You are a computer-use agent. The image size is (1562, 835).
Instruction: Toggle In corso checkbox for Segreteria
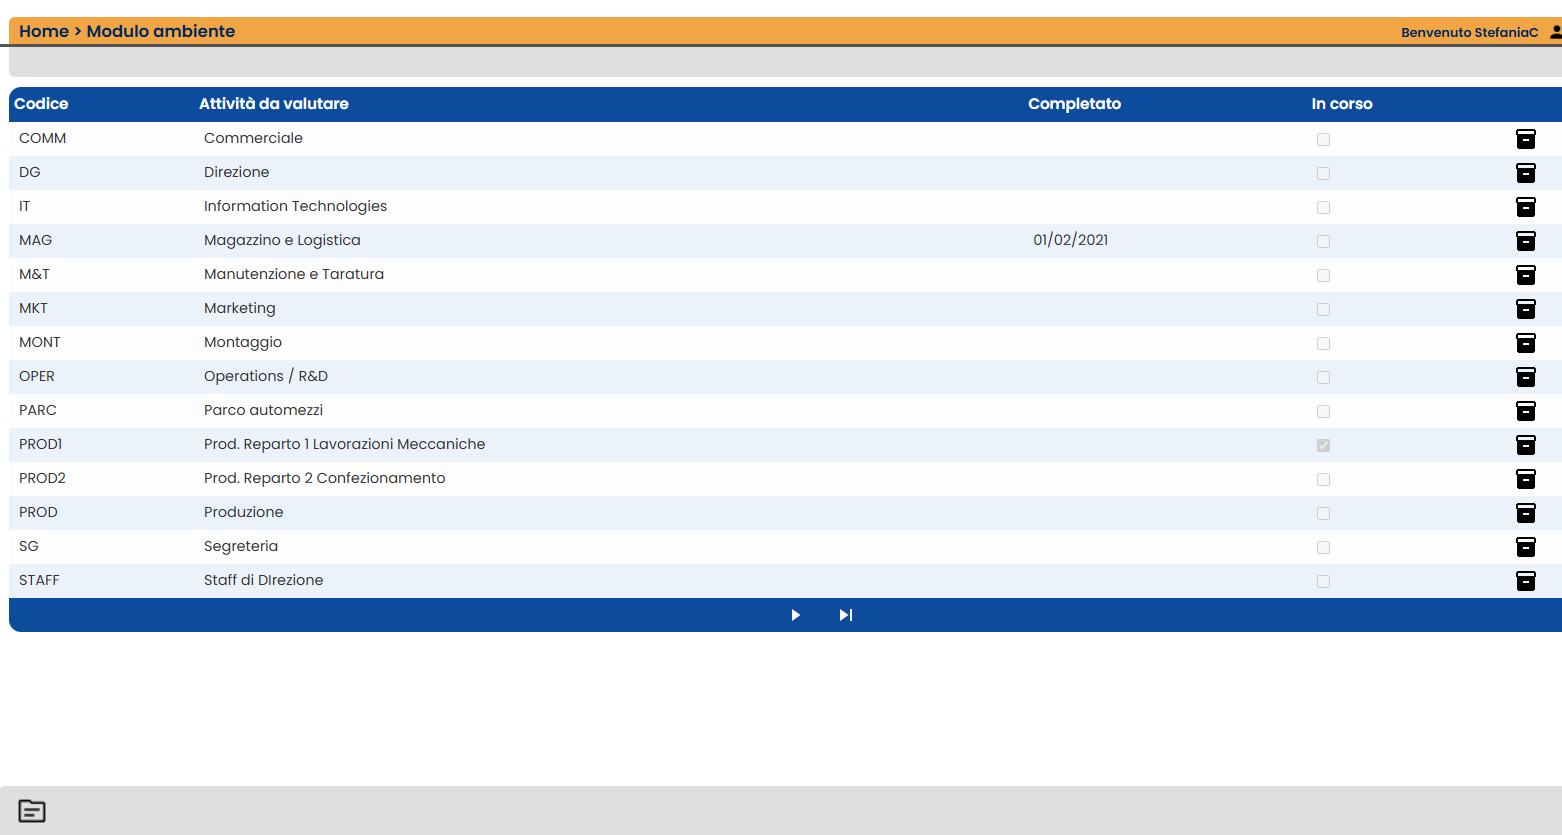(1323, 547)
